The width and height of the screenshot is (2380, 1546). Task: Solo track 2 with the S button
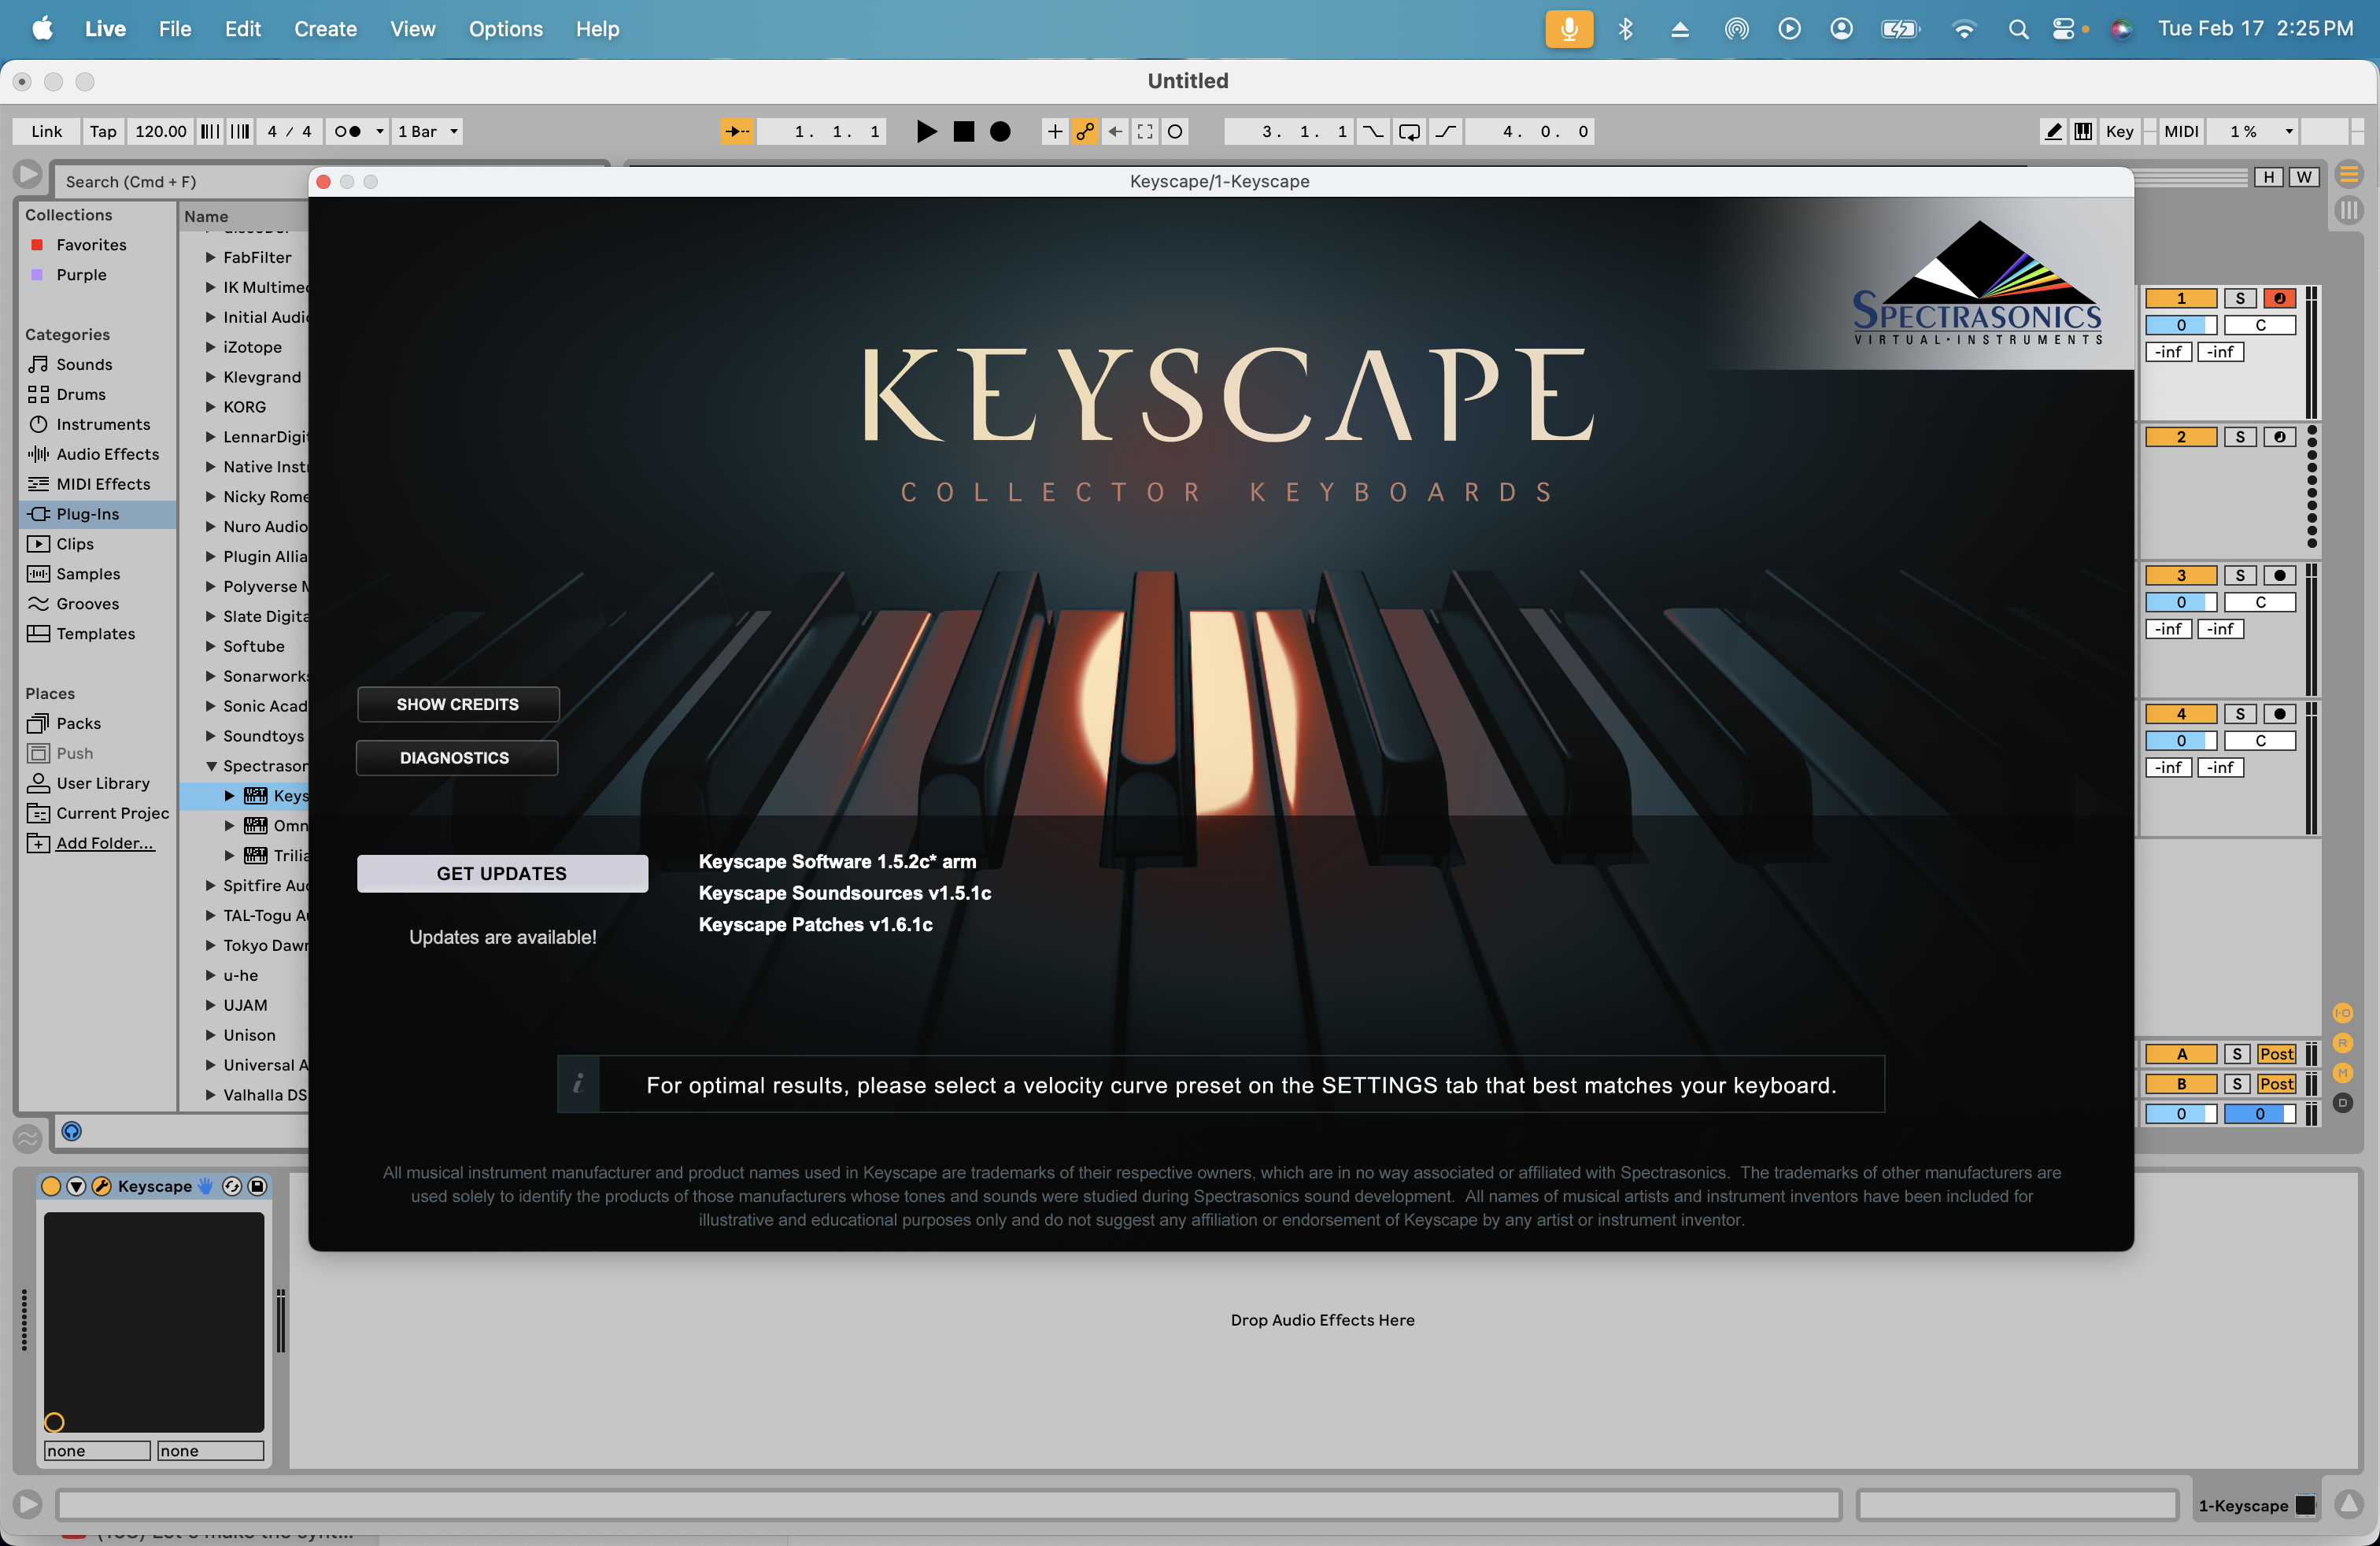2239,436
